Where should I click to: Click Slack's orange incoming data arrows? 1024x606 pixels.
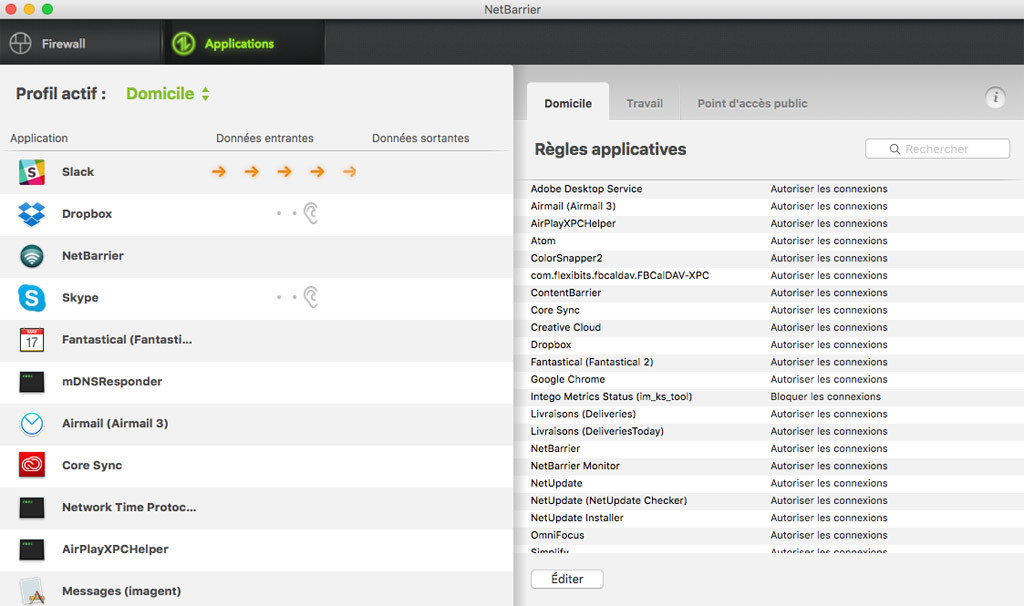point(284,172)
